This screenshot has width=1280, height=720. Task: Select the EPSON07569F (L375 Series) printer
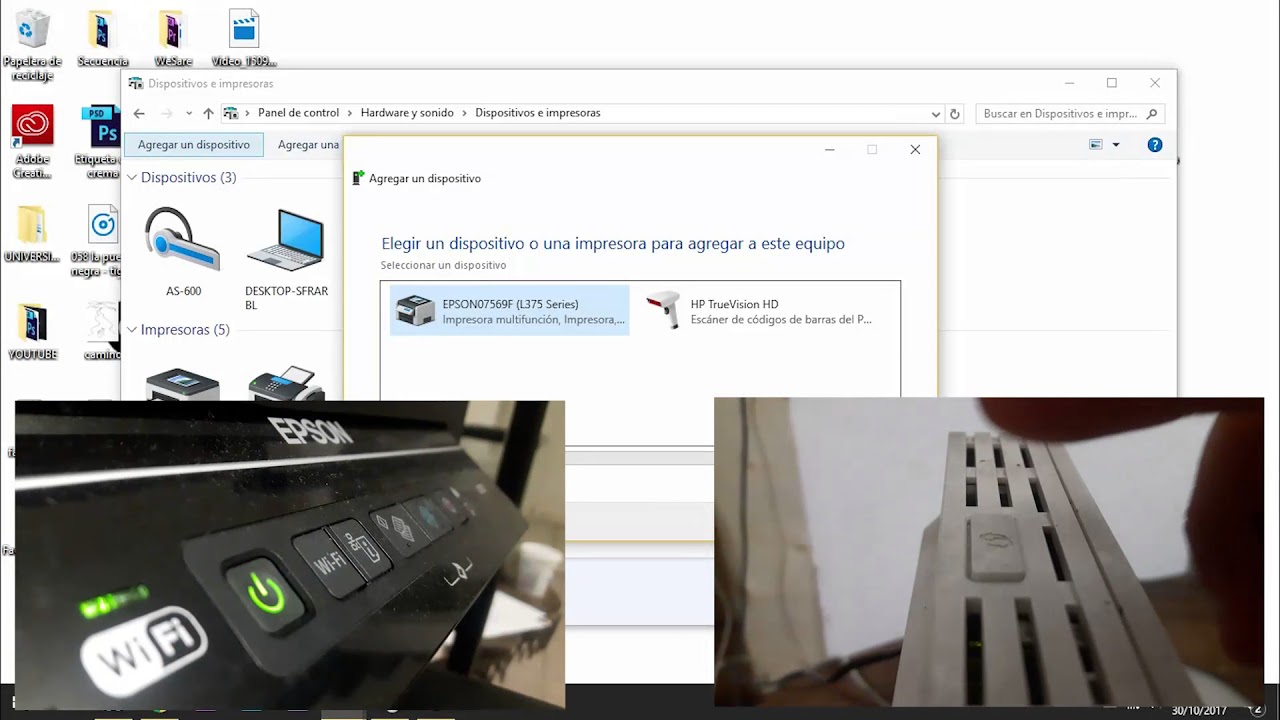(510, 311)
